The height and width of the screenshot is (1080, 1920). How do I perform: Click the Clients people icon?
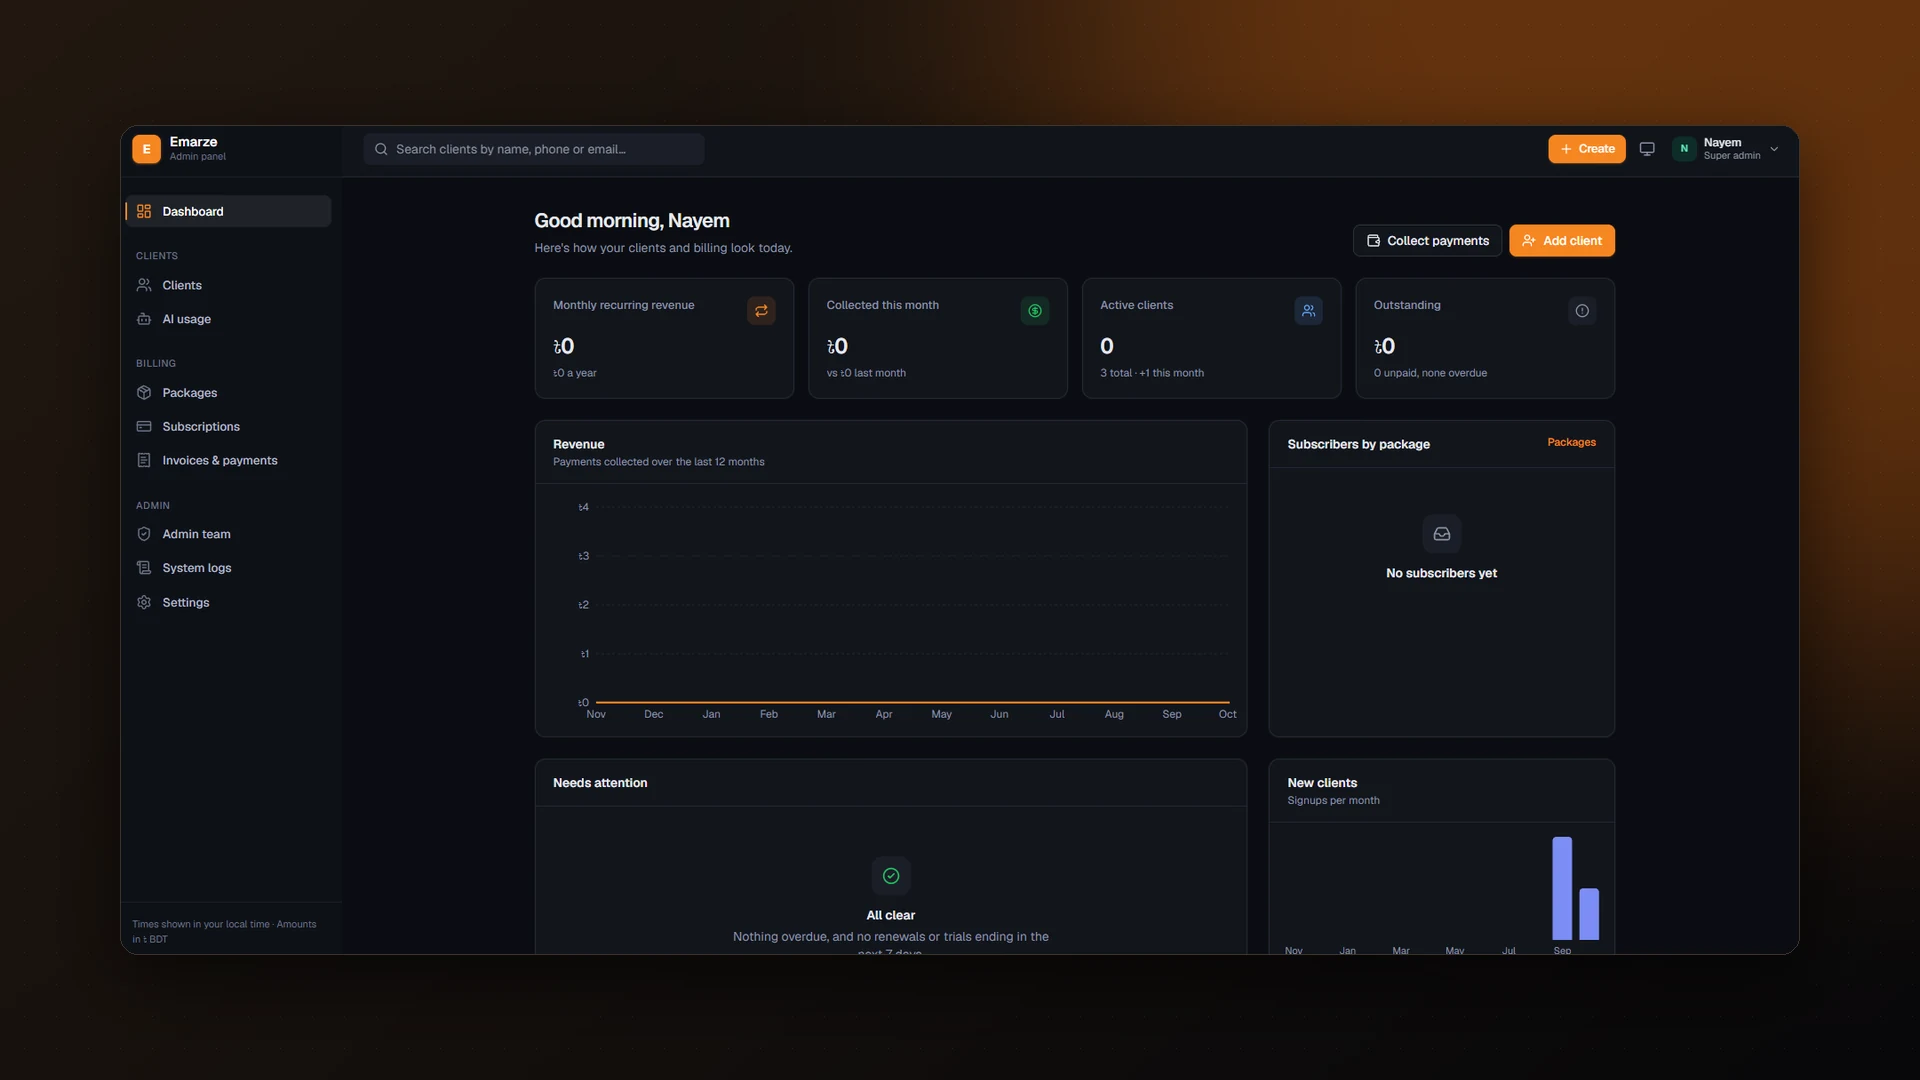pyautogui.click(x=144, y=285)
